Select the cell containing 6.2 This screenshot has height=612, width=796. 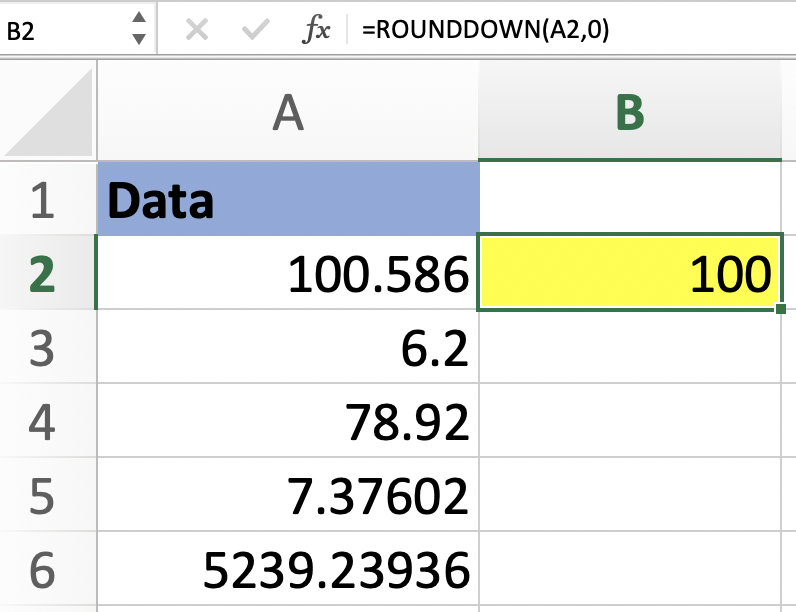[x=288, y=347]
